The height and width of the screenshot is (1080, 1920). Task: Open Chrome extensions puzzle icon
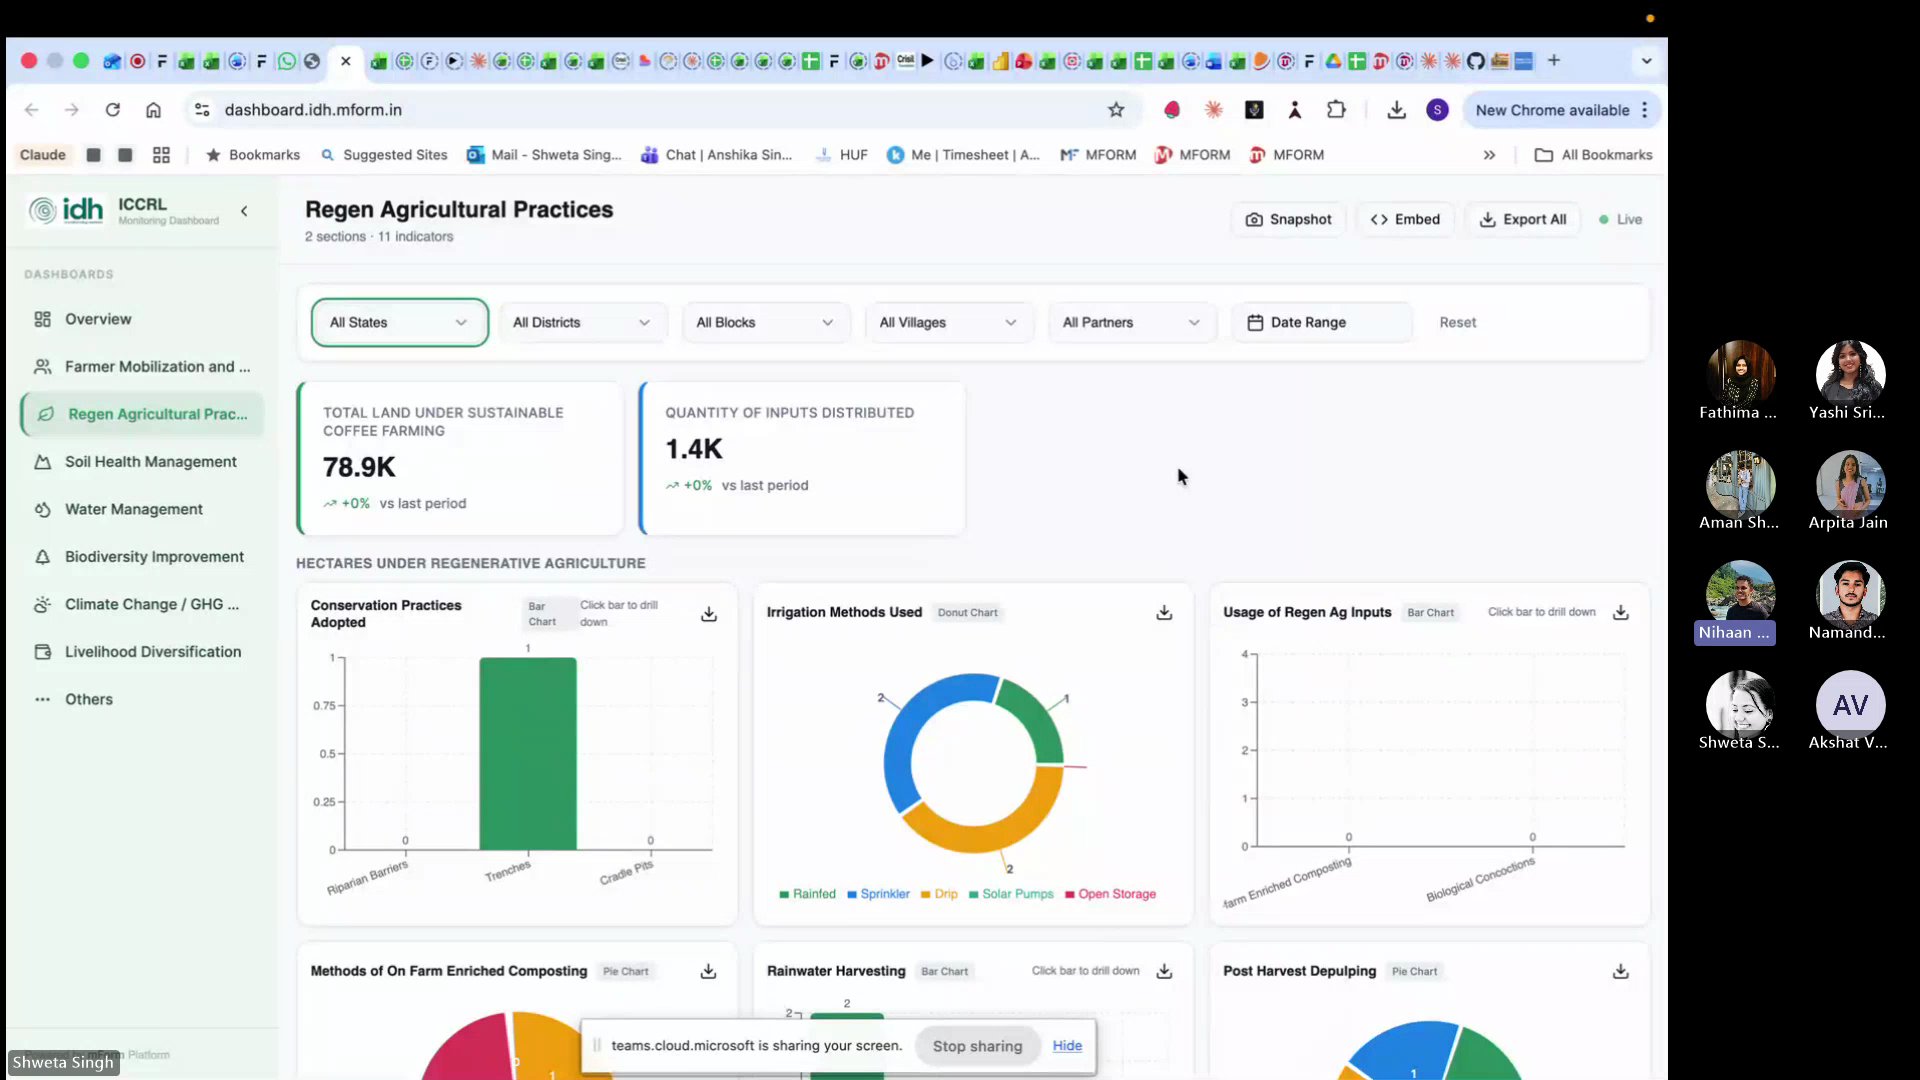[x=1337, y=110]
